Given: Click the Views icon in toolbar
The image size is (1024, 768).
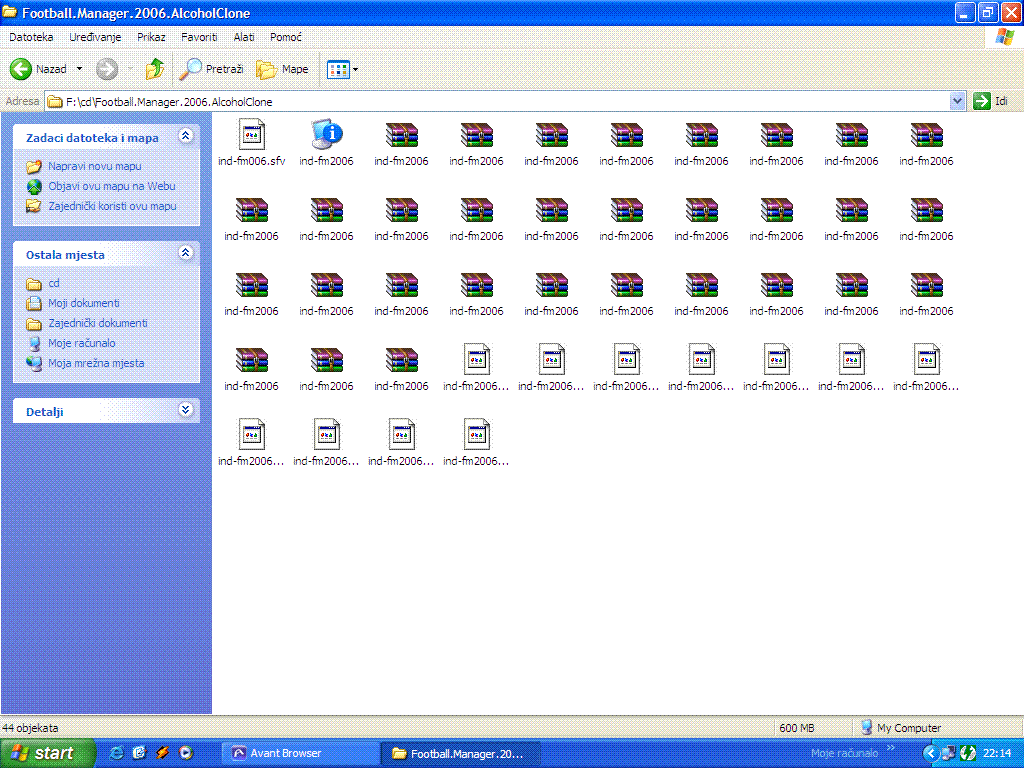Looking at the screenshot, I should [x=338, y=69].
